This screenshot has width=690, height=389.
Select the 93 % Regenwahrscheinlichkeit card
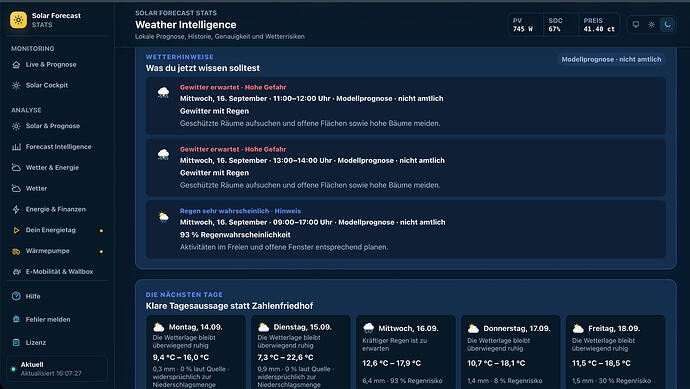406,229
